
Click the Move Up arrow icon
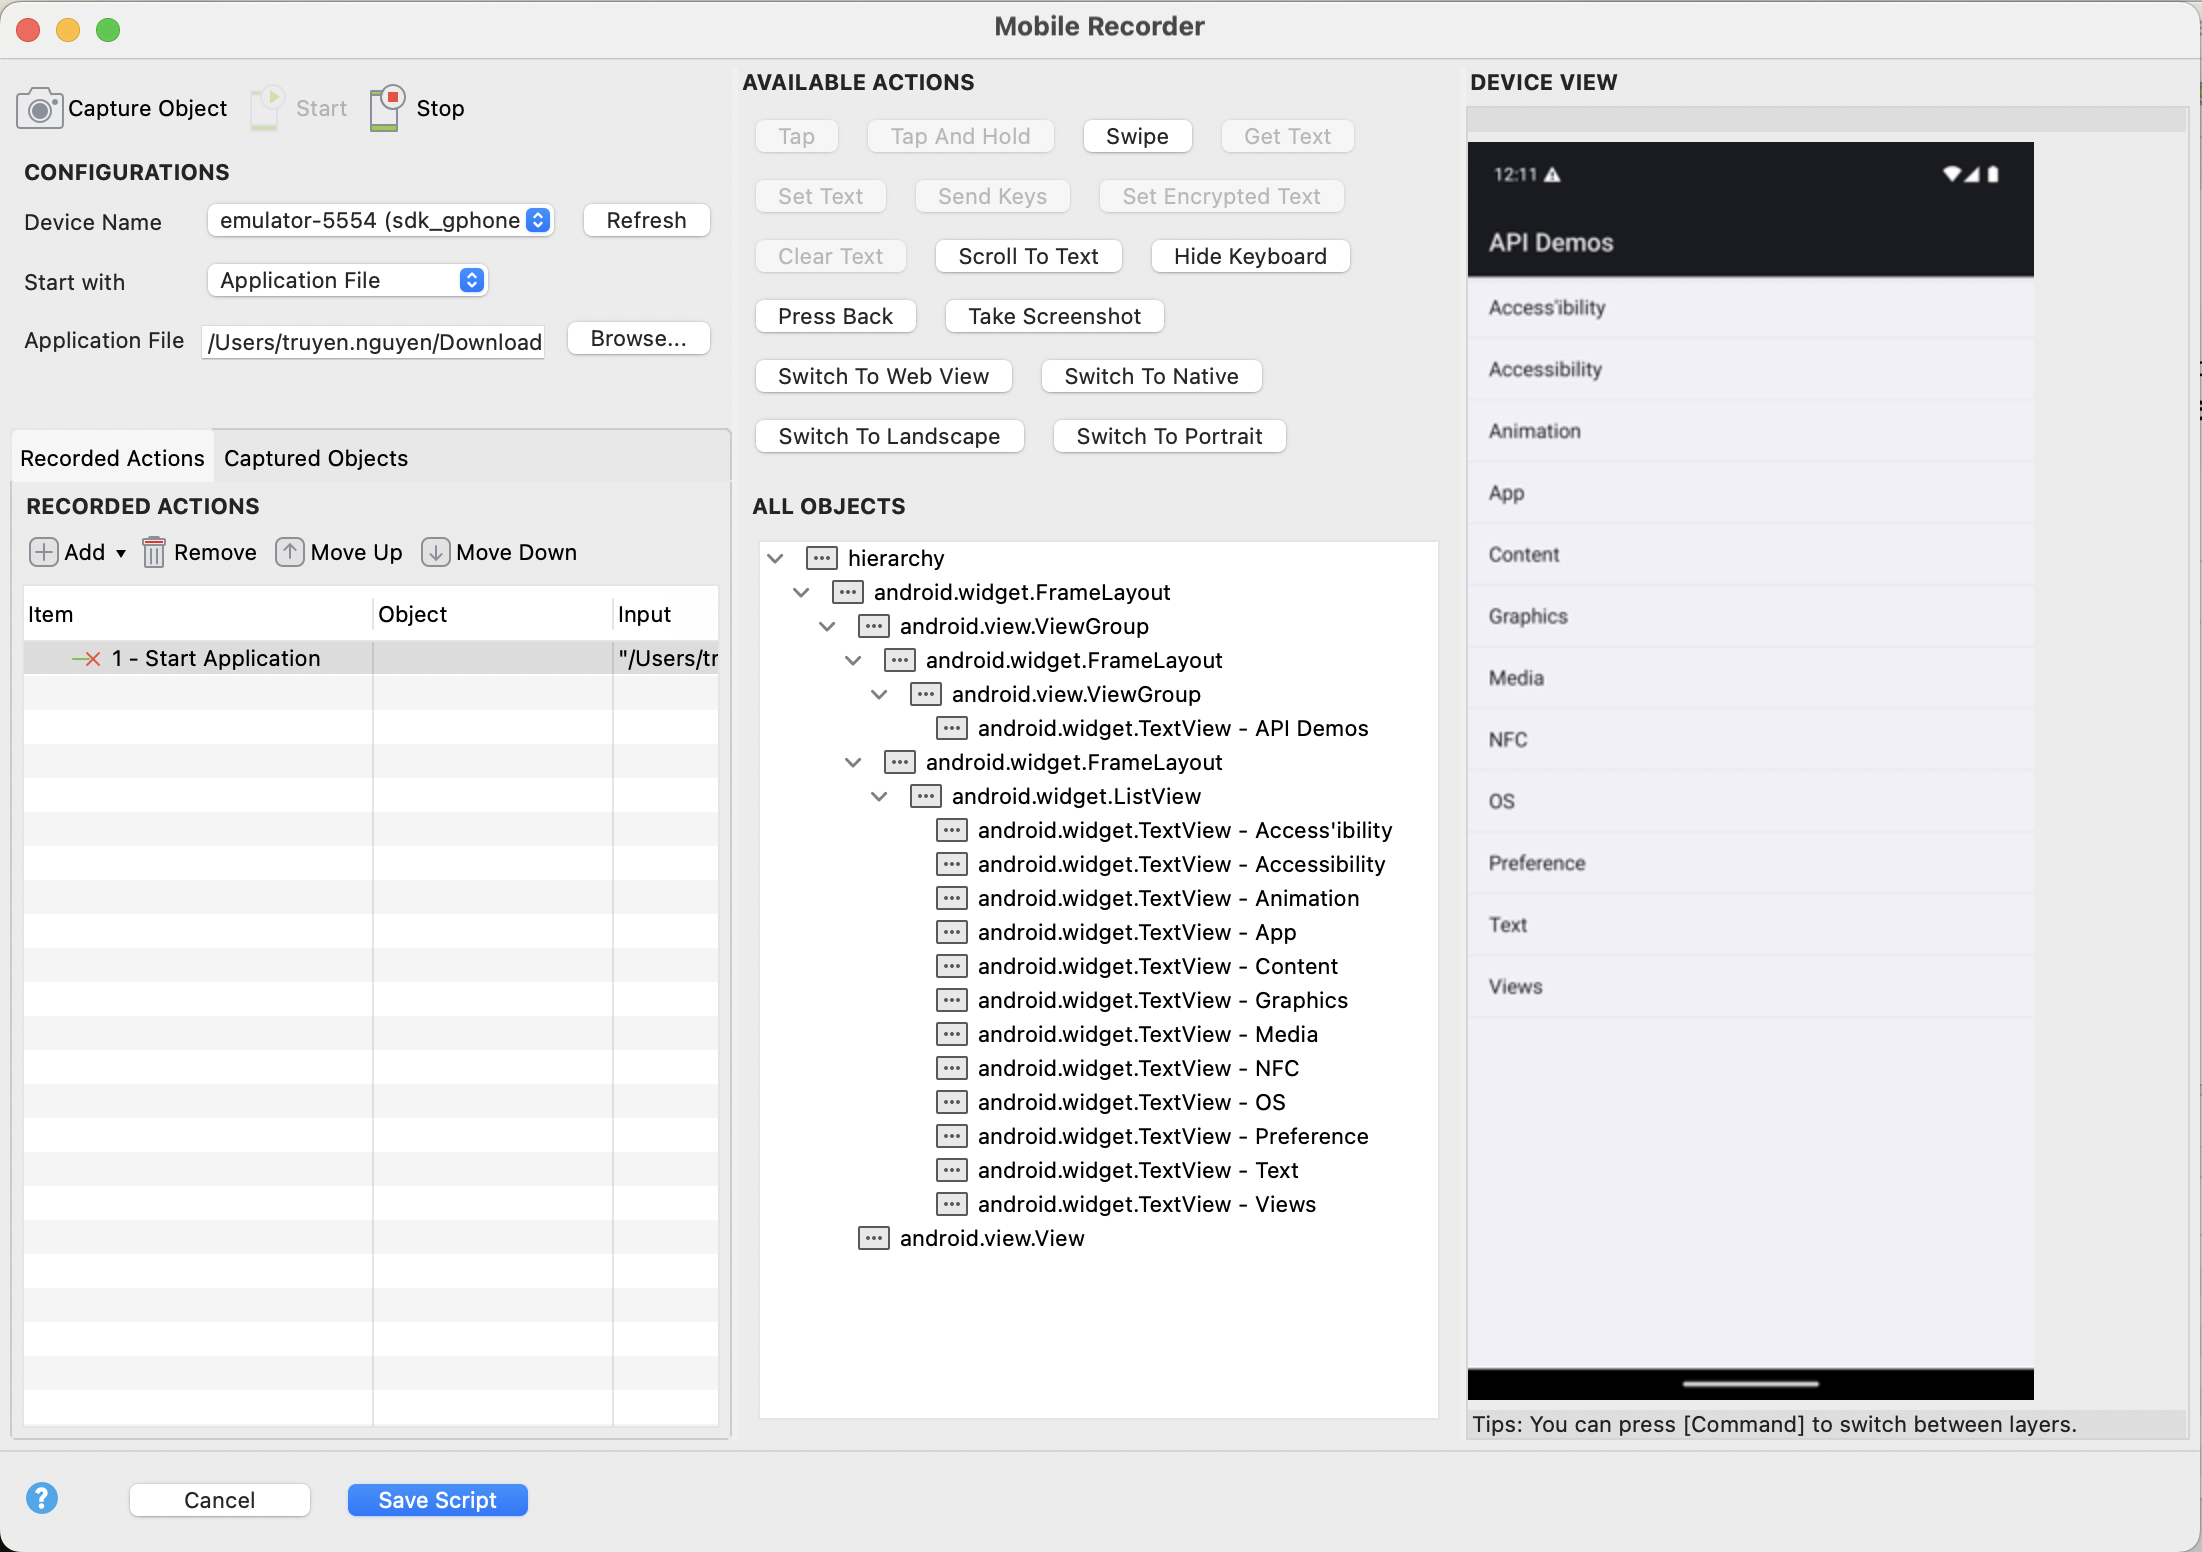tap(290, 552)
